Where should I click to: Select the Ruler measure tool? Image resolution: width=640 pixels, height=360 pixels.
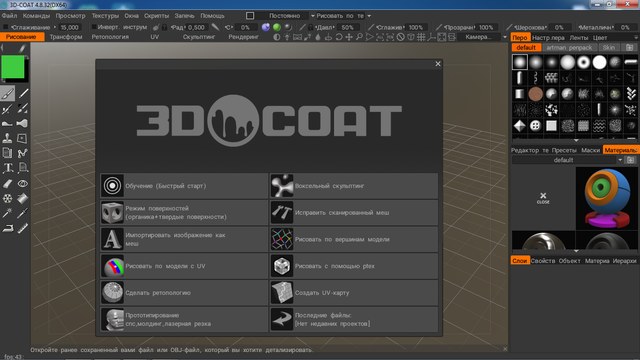point(22,228)
